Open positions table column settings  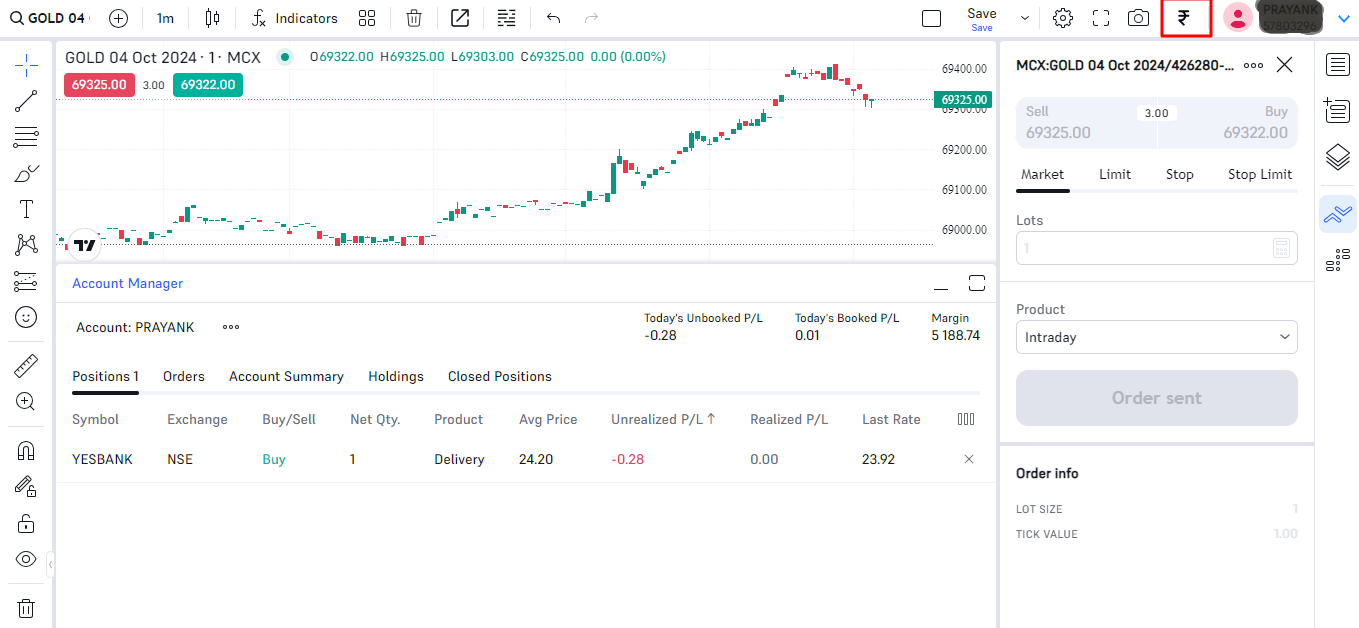point(966,420)
